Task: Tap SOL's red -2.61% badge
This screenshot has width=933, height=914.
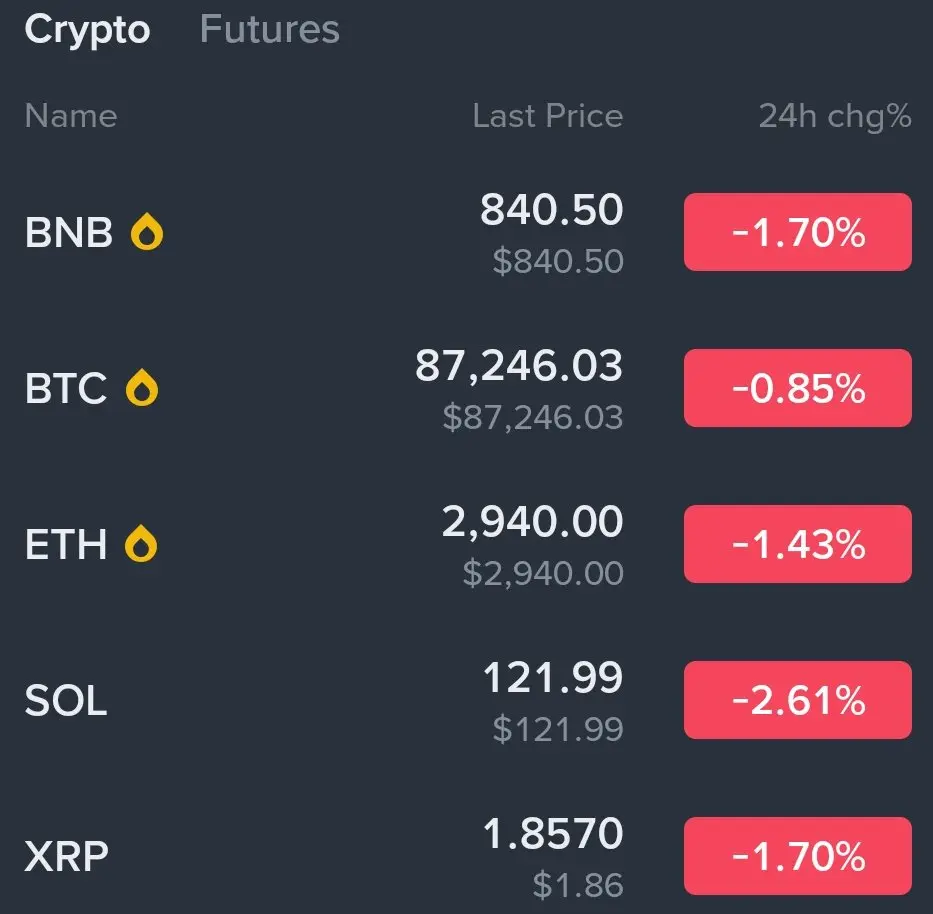Action: (x=797, y=700)
